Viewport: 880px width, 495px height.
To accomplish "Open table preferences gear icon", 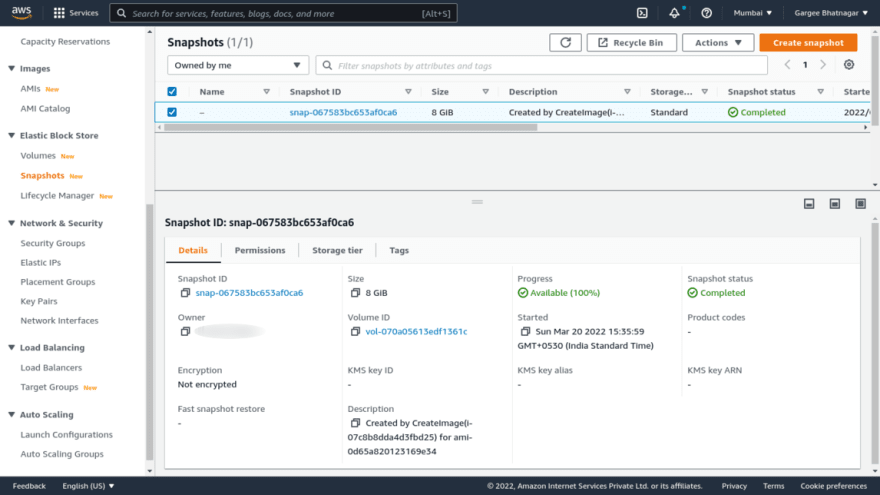I will pos(849,65).
